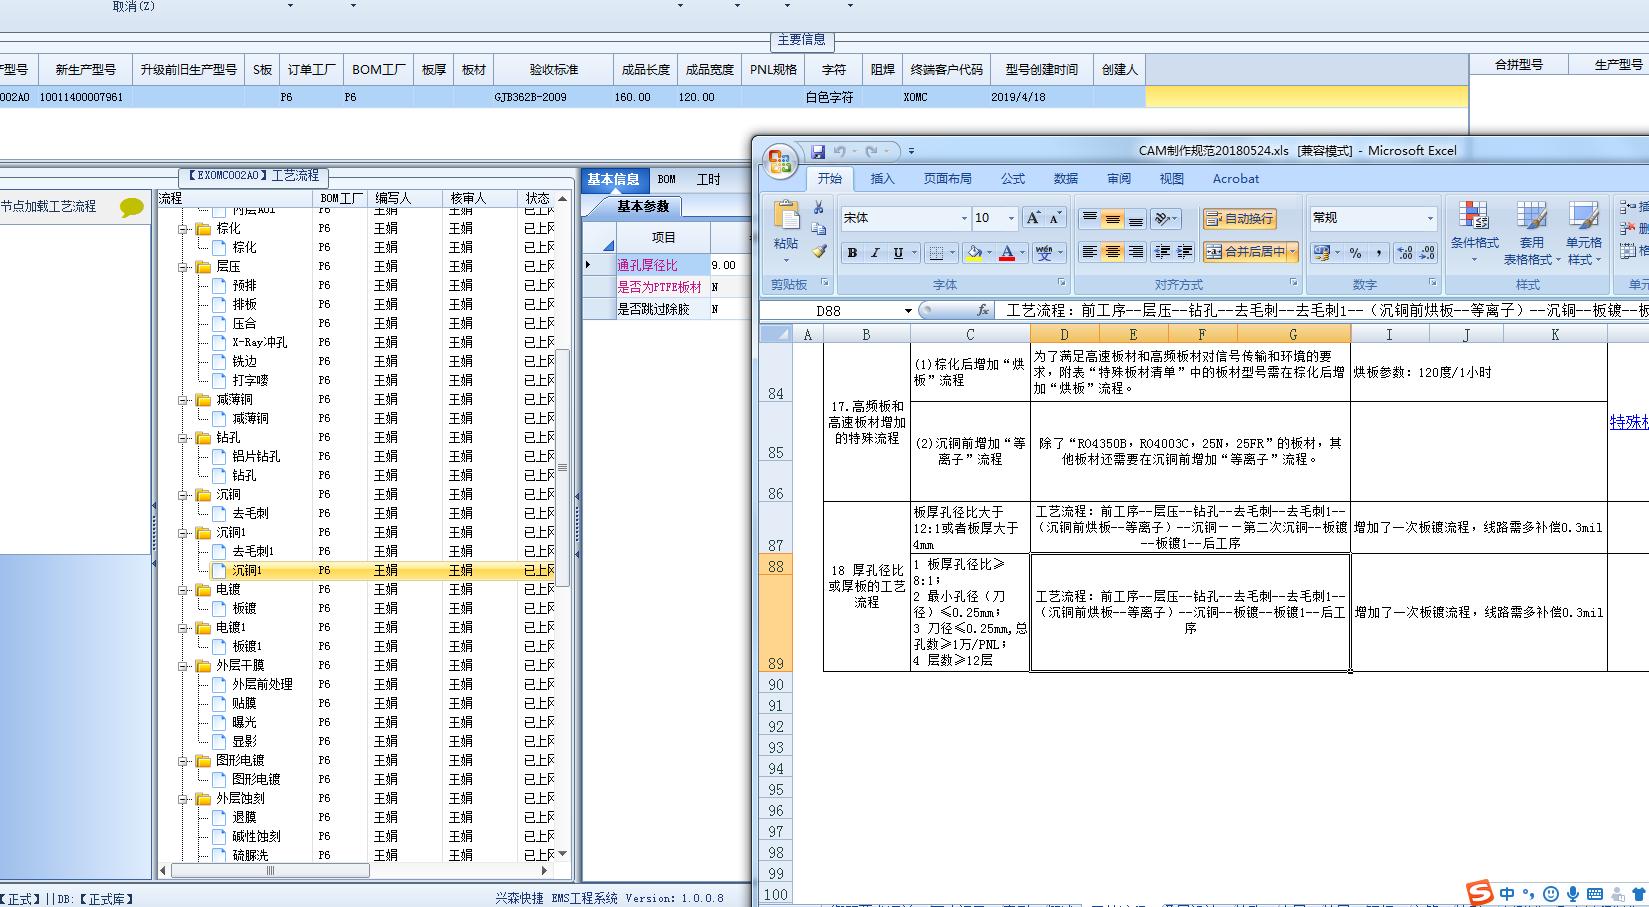Apply red font color button
1649x907 pixels.
click(1007, 253)
